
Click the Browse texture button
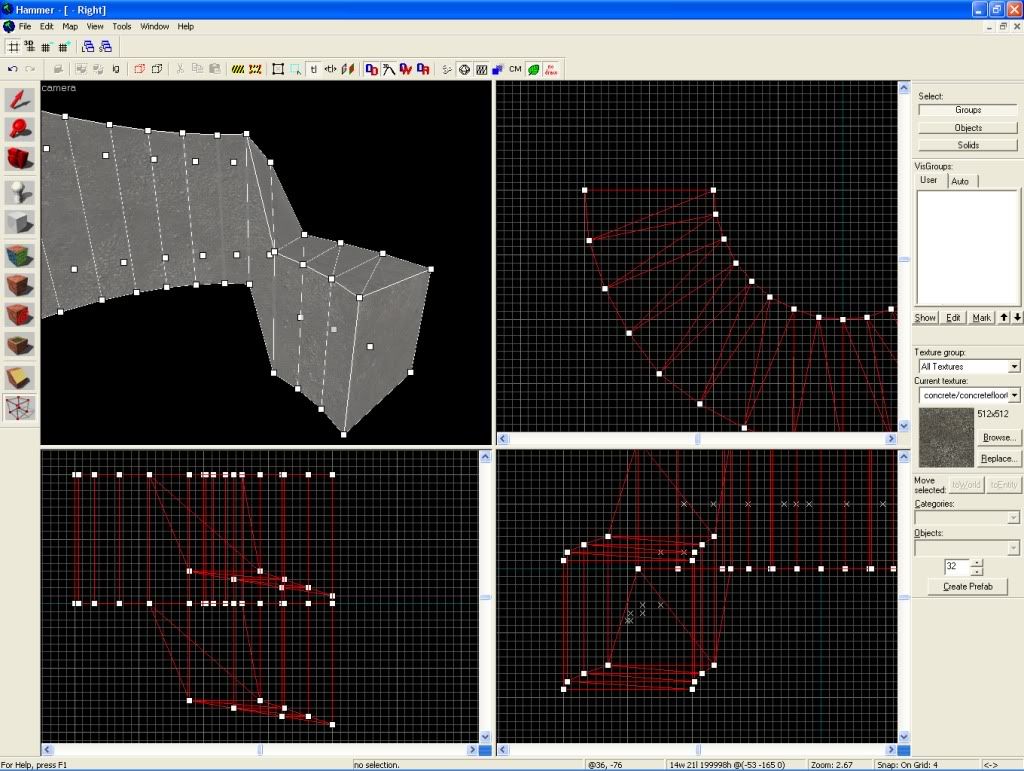tap(999, 438)
